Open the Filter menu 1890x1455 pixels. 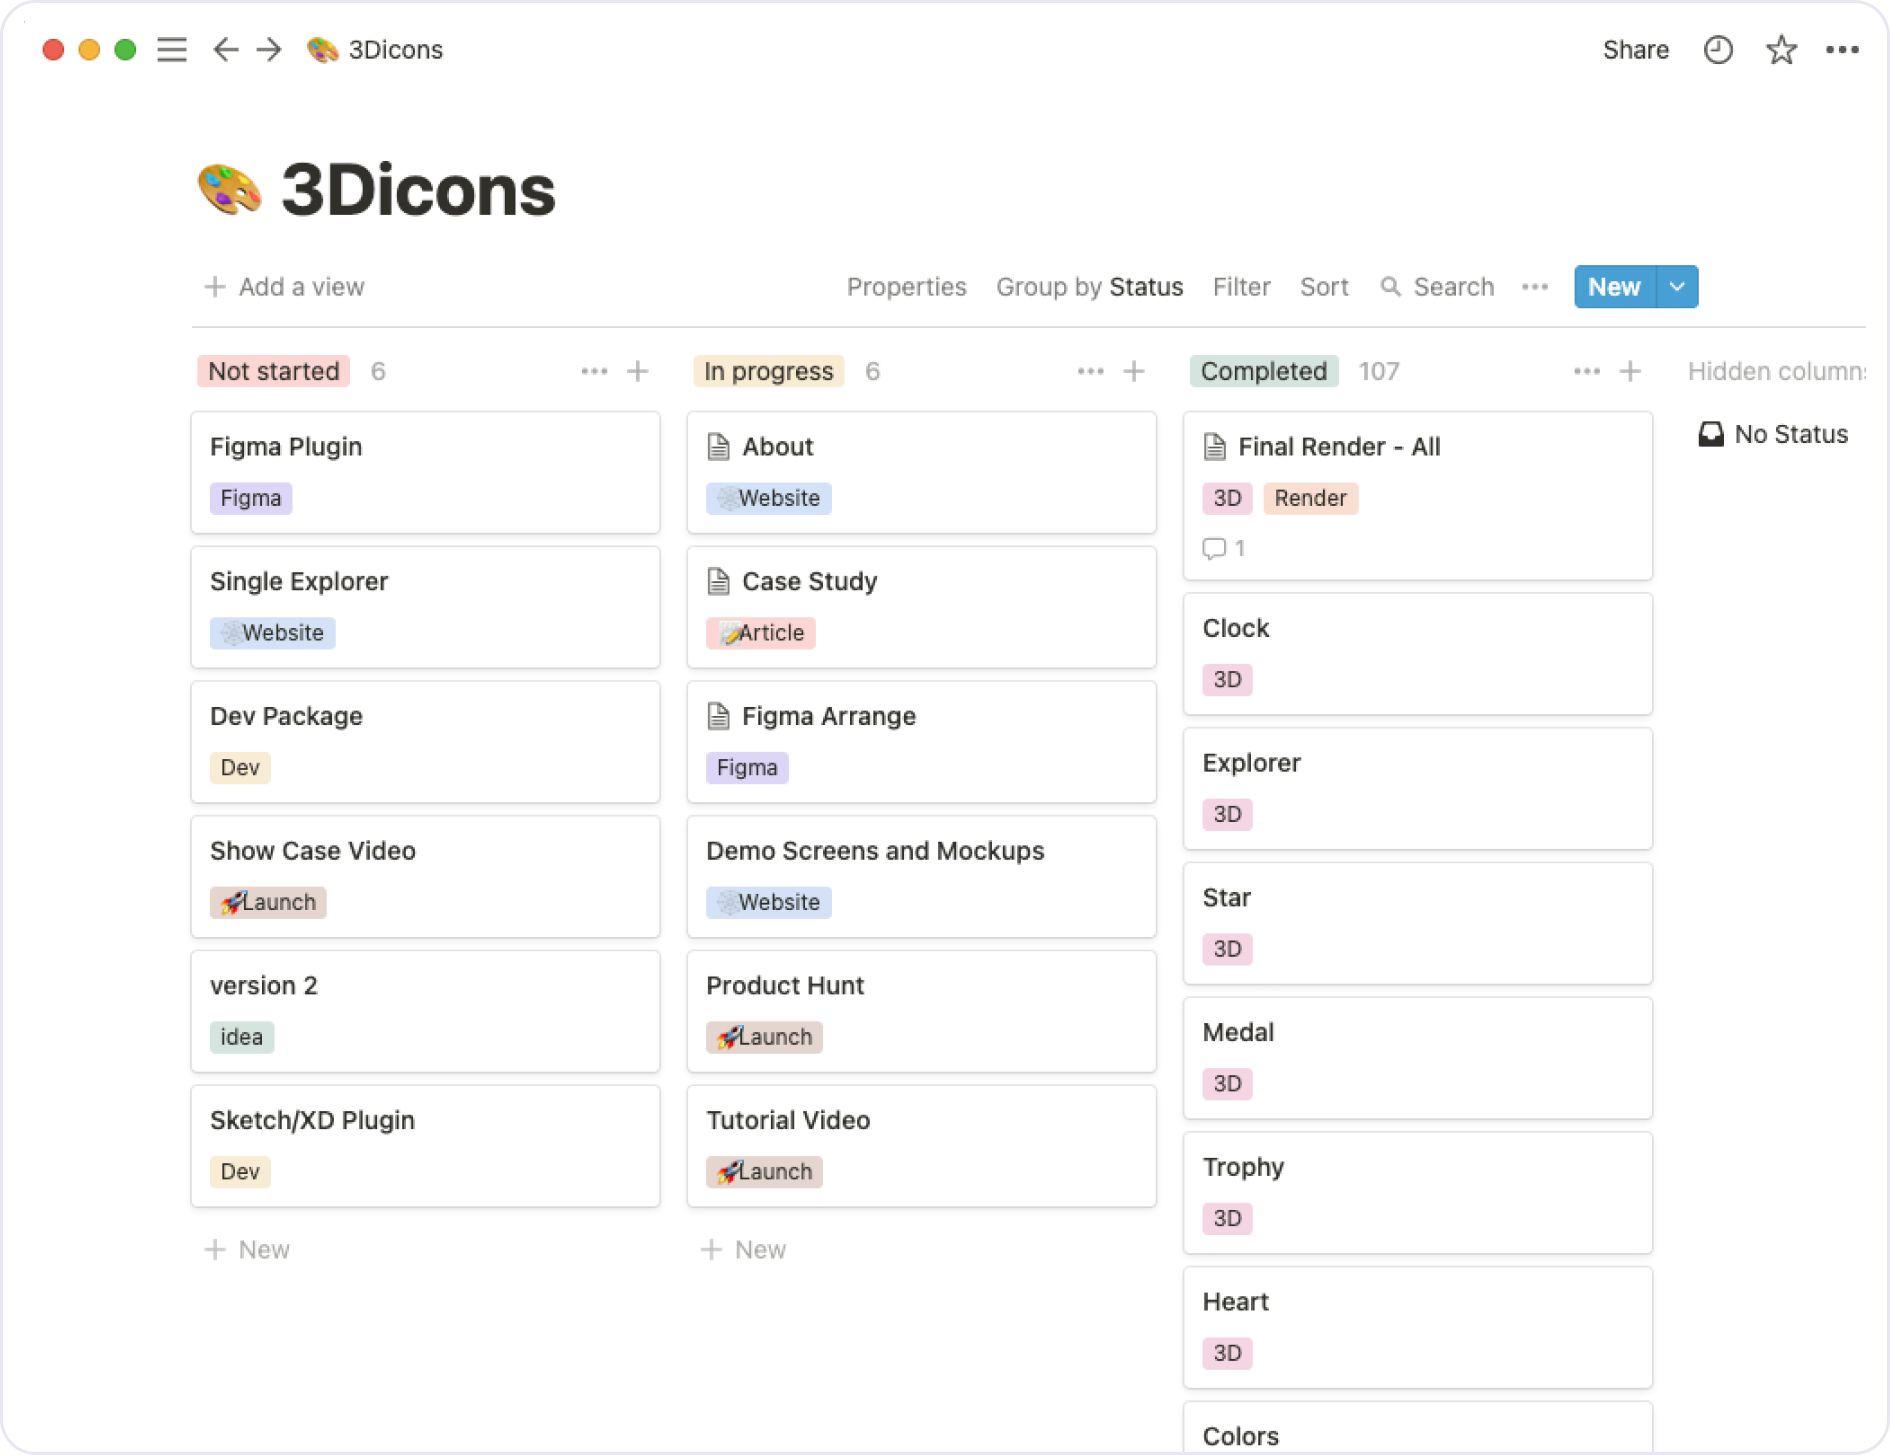tap(1241, 287)
